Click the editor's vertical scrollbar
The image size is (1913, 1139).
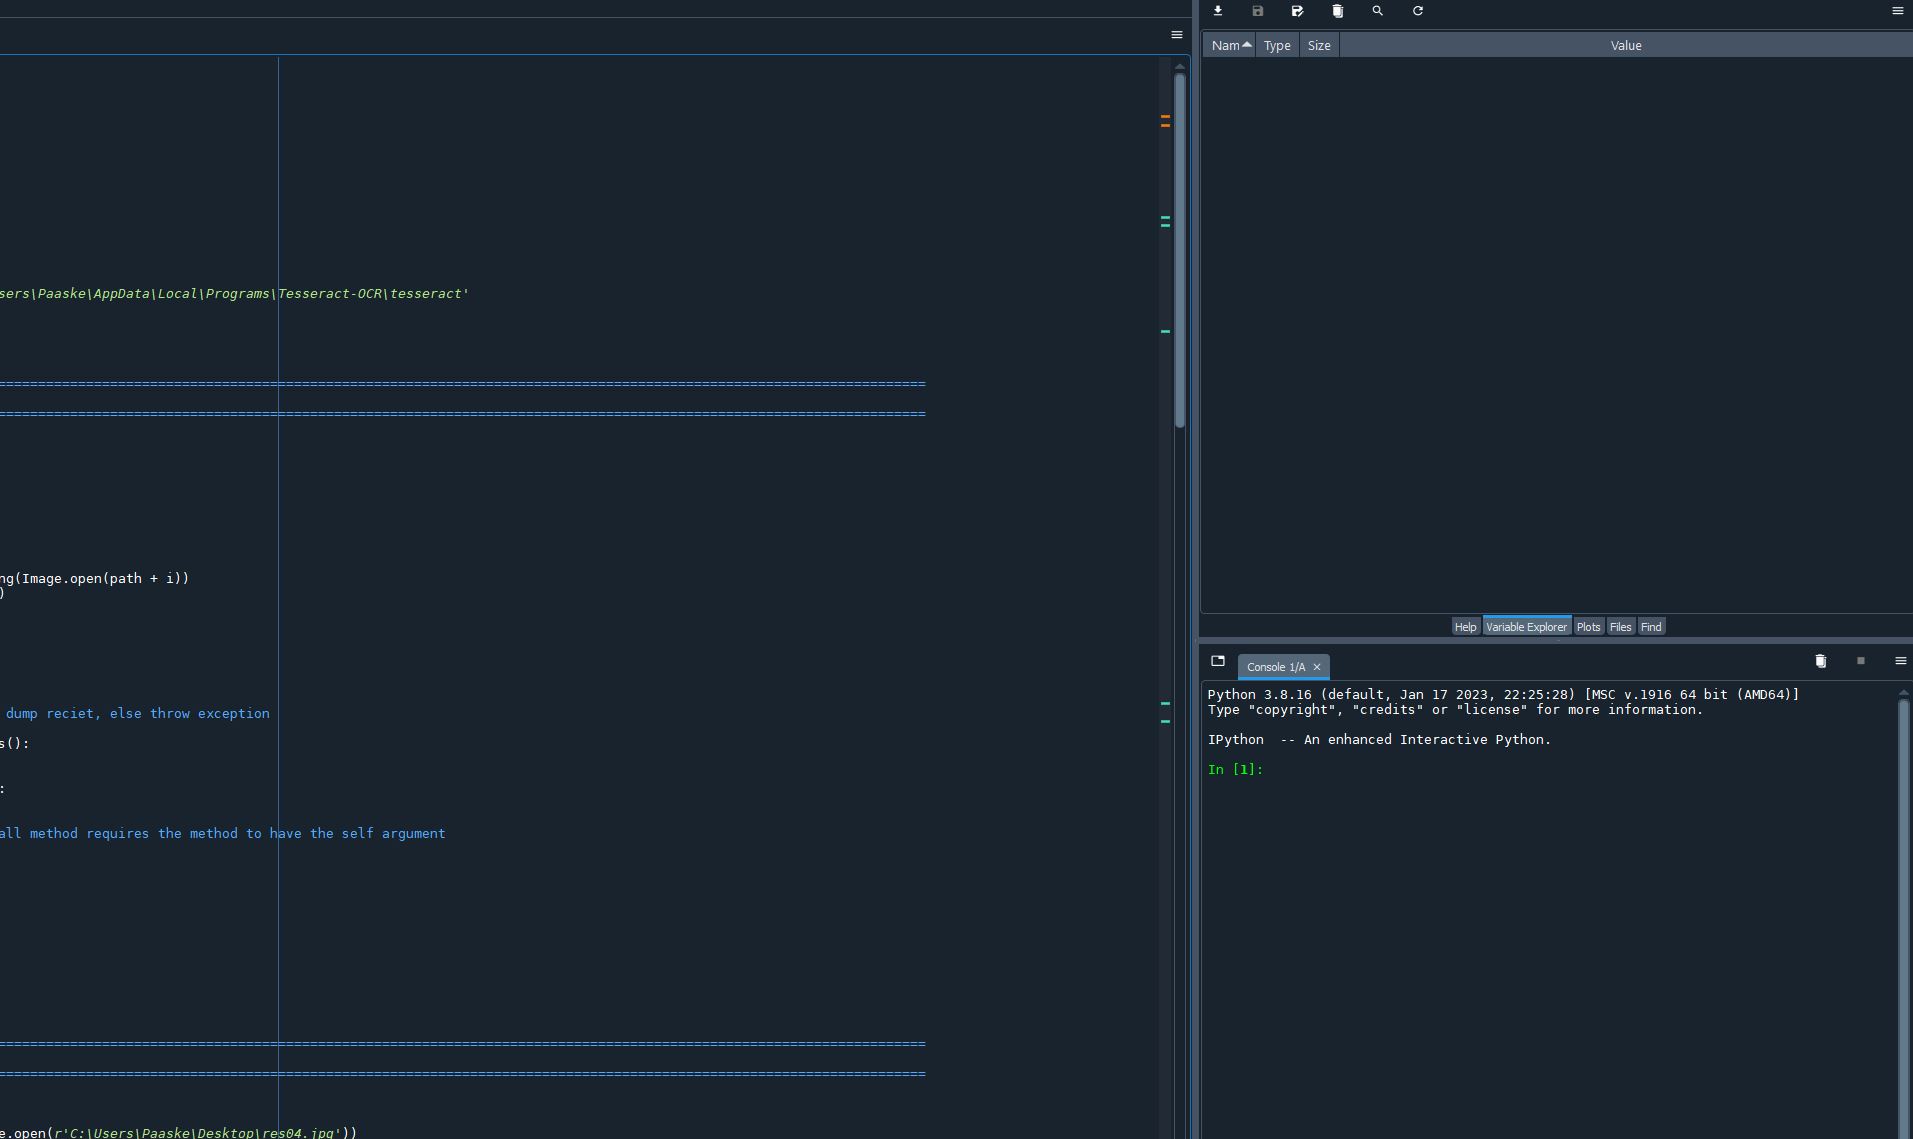click(x=1180, y=250)
